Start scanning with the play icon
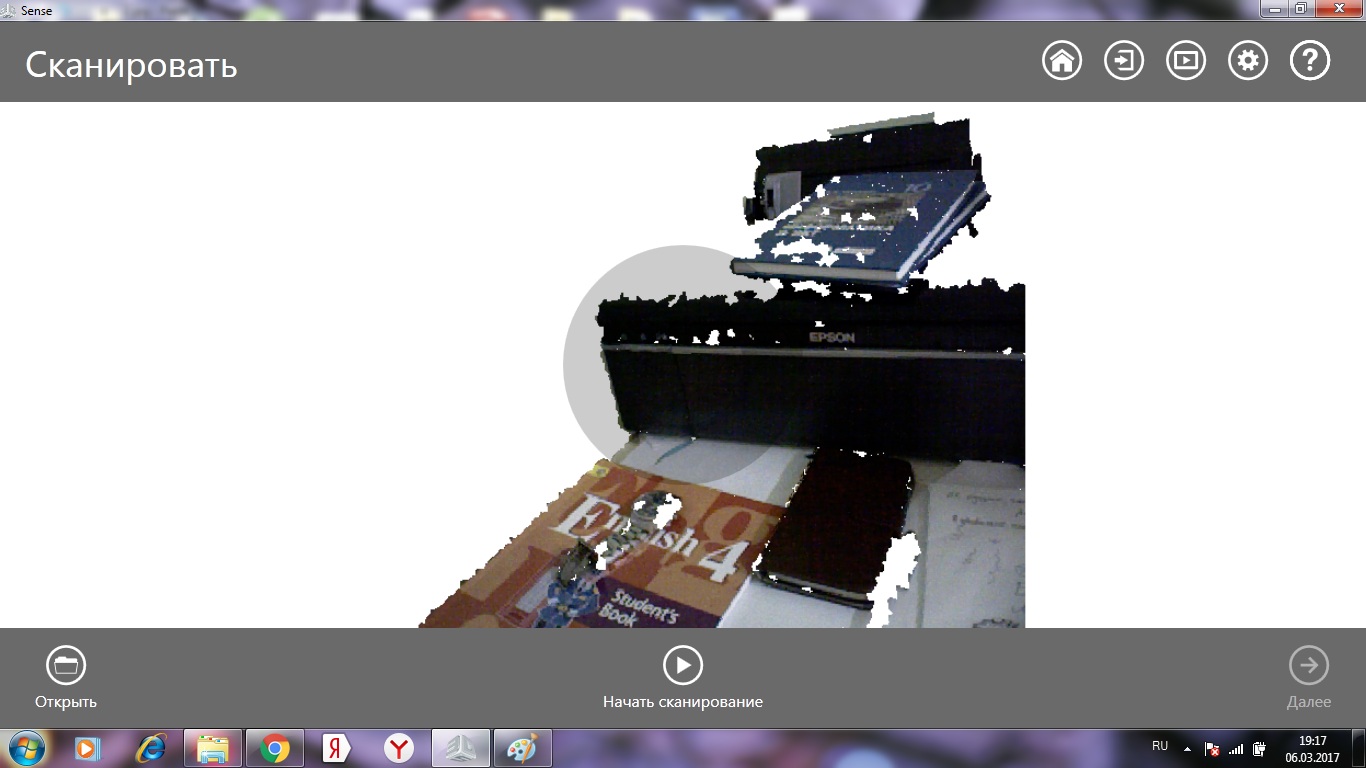 [683, 665]
